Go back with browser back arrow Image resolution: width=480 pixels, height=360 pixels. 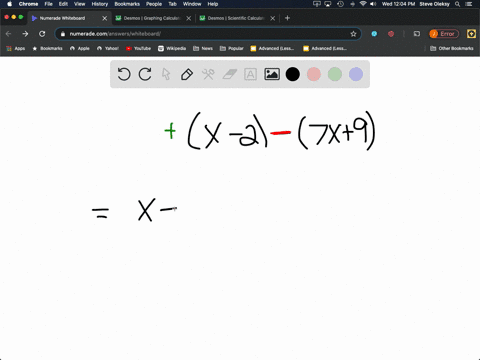pos(9,34)
